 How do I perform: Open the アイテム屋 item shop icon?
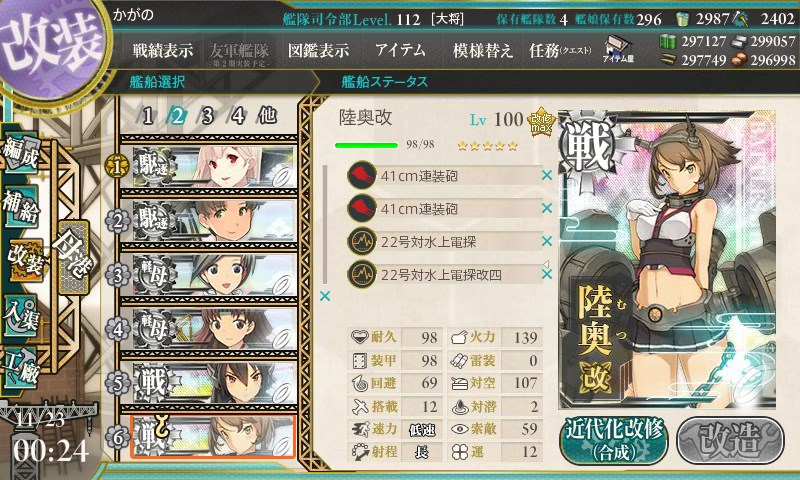[x=618, y=49]
